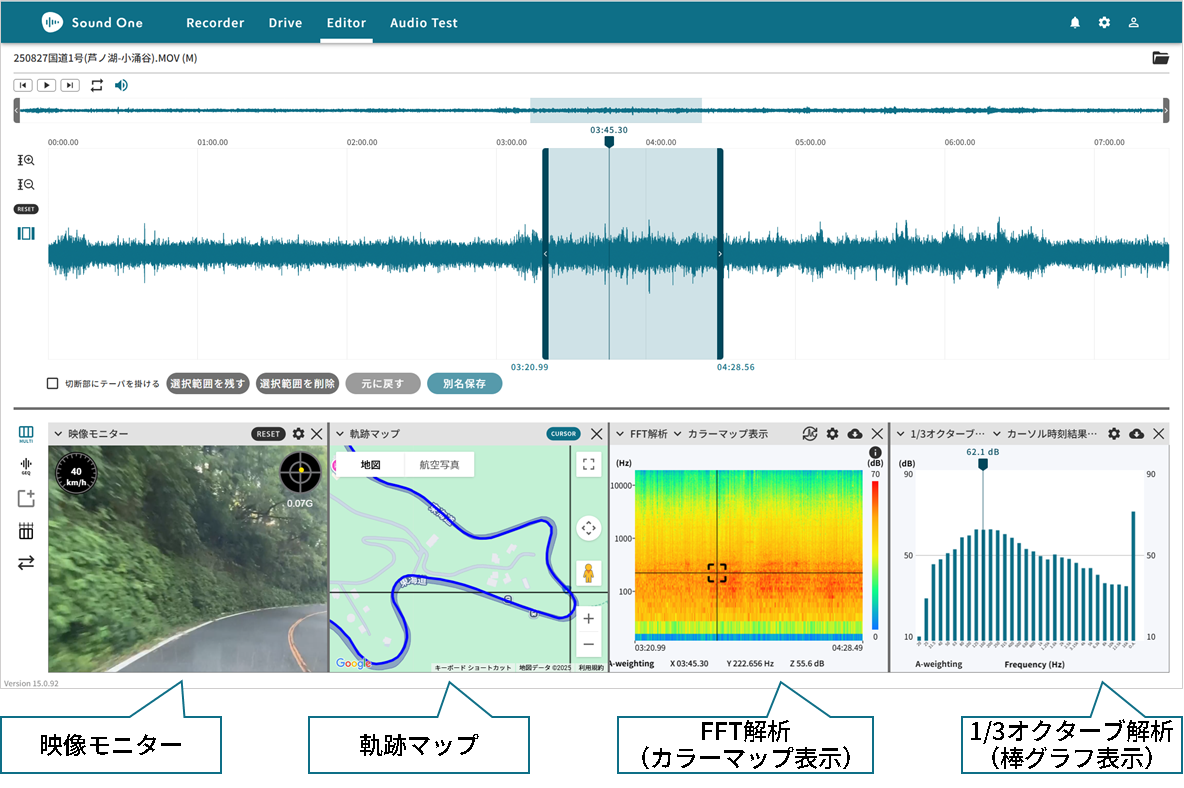Click the 03:45.30 playback cursor marker
Viewport: 1184px width, 788px height.
609,141
